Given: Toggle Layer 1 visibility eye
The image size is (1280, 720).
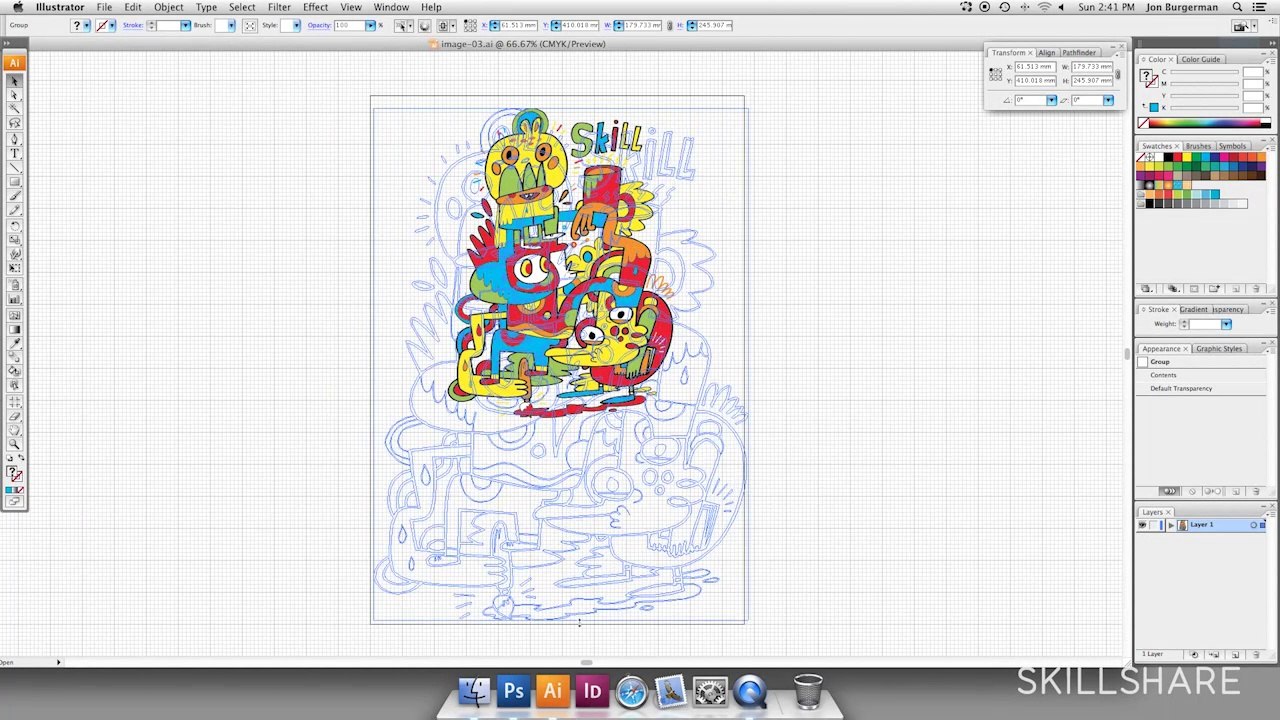Looking at the screenshot, I should [1142, 525].
